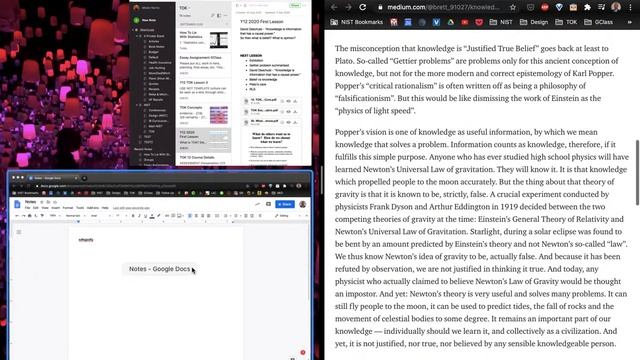Image resolution: width=640 pixels, height=360 pixels.
Task: Open the How To Lie With Statistics note
Action: pos(203,40)
